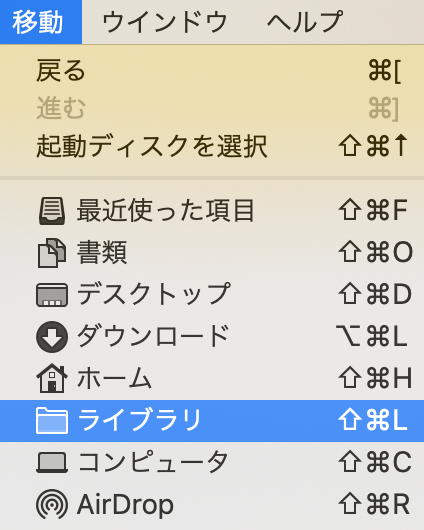
Task: Click the デスクトップ desktop icon
Action: pyautogui.click(x=52, y=295)
